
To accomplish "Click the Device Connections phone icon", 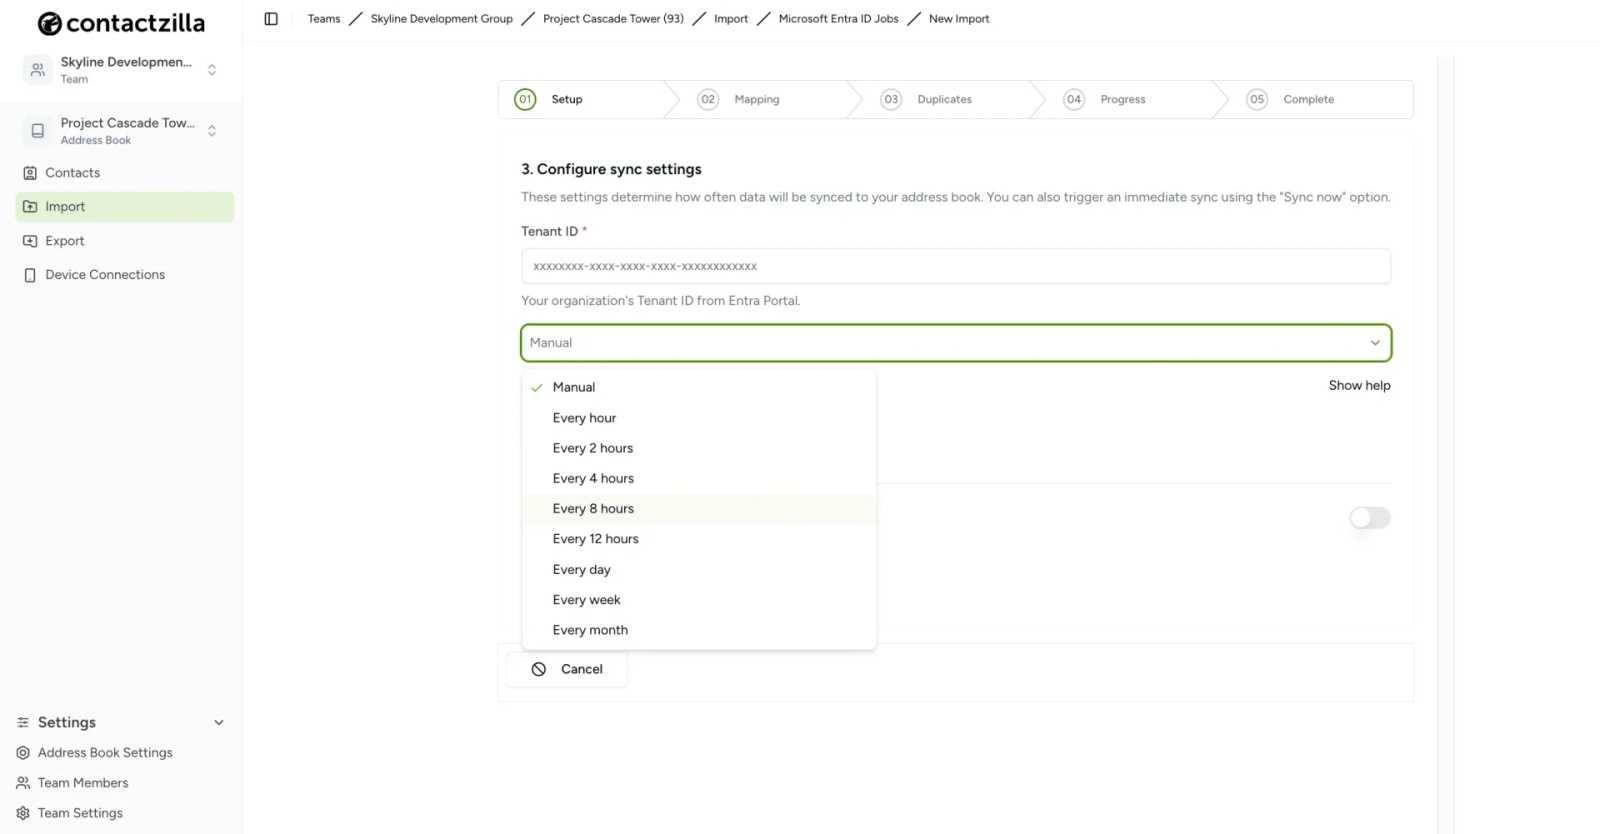I will (x=30, y=275).
